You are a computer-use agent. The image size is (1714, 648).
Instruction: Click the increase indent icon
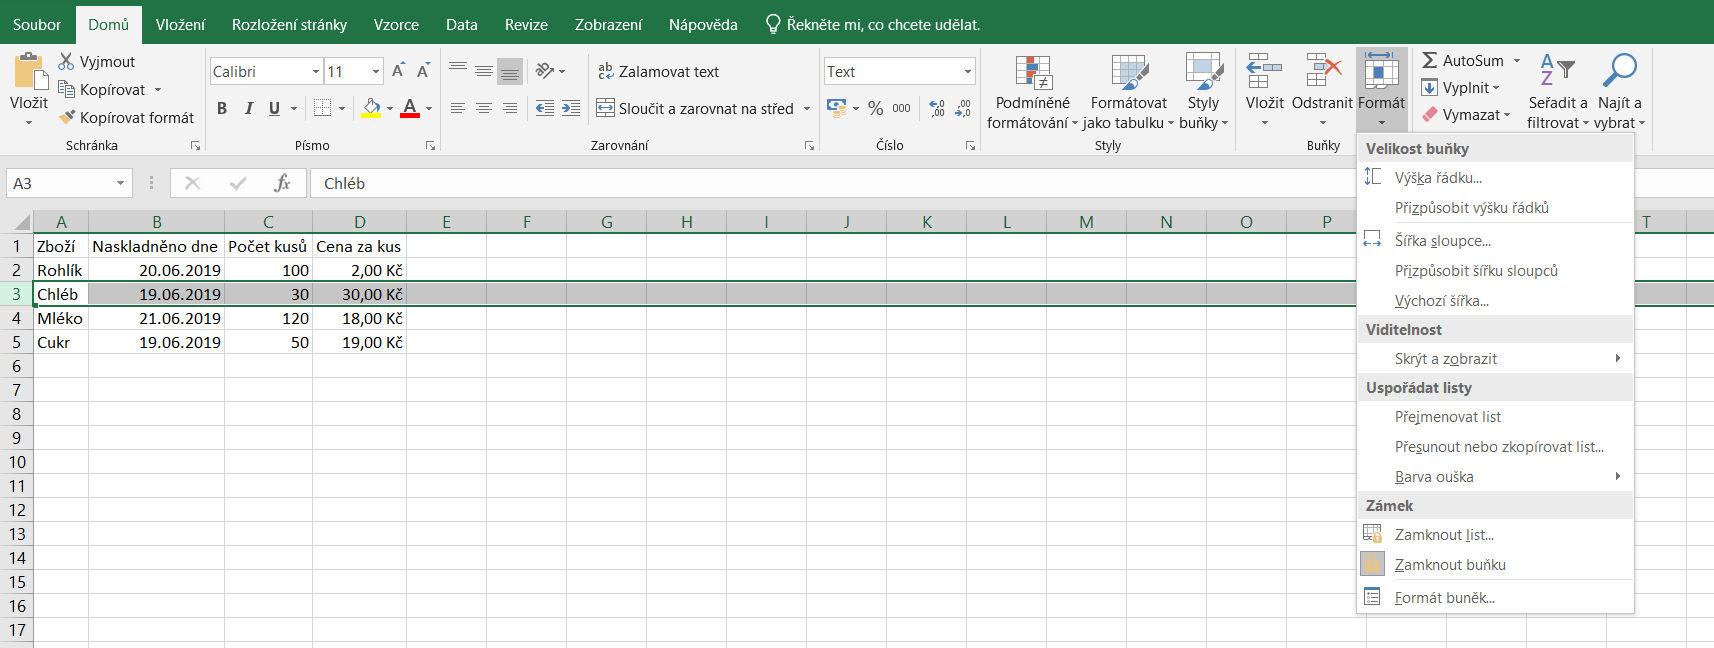(571, 108)
